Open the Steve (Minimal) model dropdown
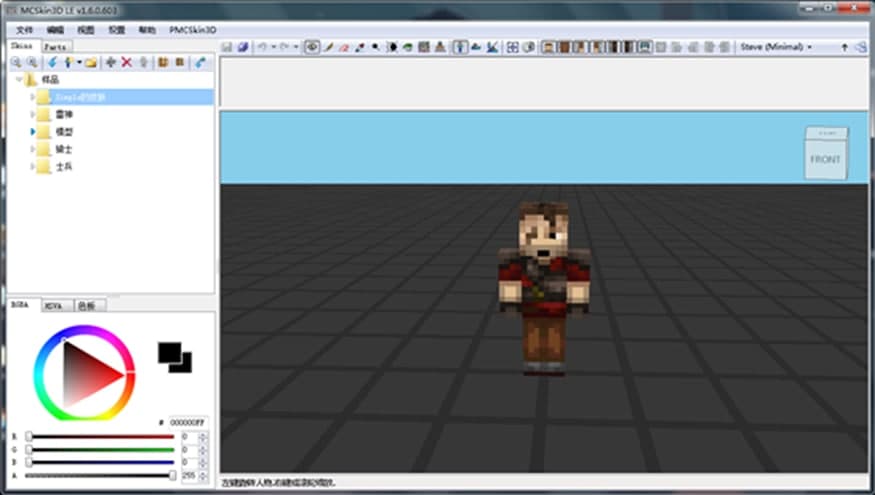 click(776, 47)
